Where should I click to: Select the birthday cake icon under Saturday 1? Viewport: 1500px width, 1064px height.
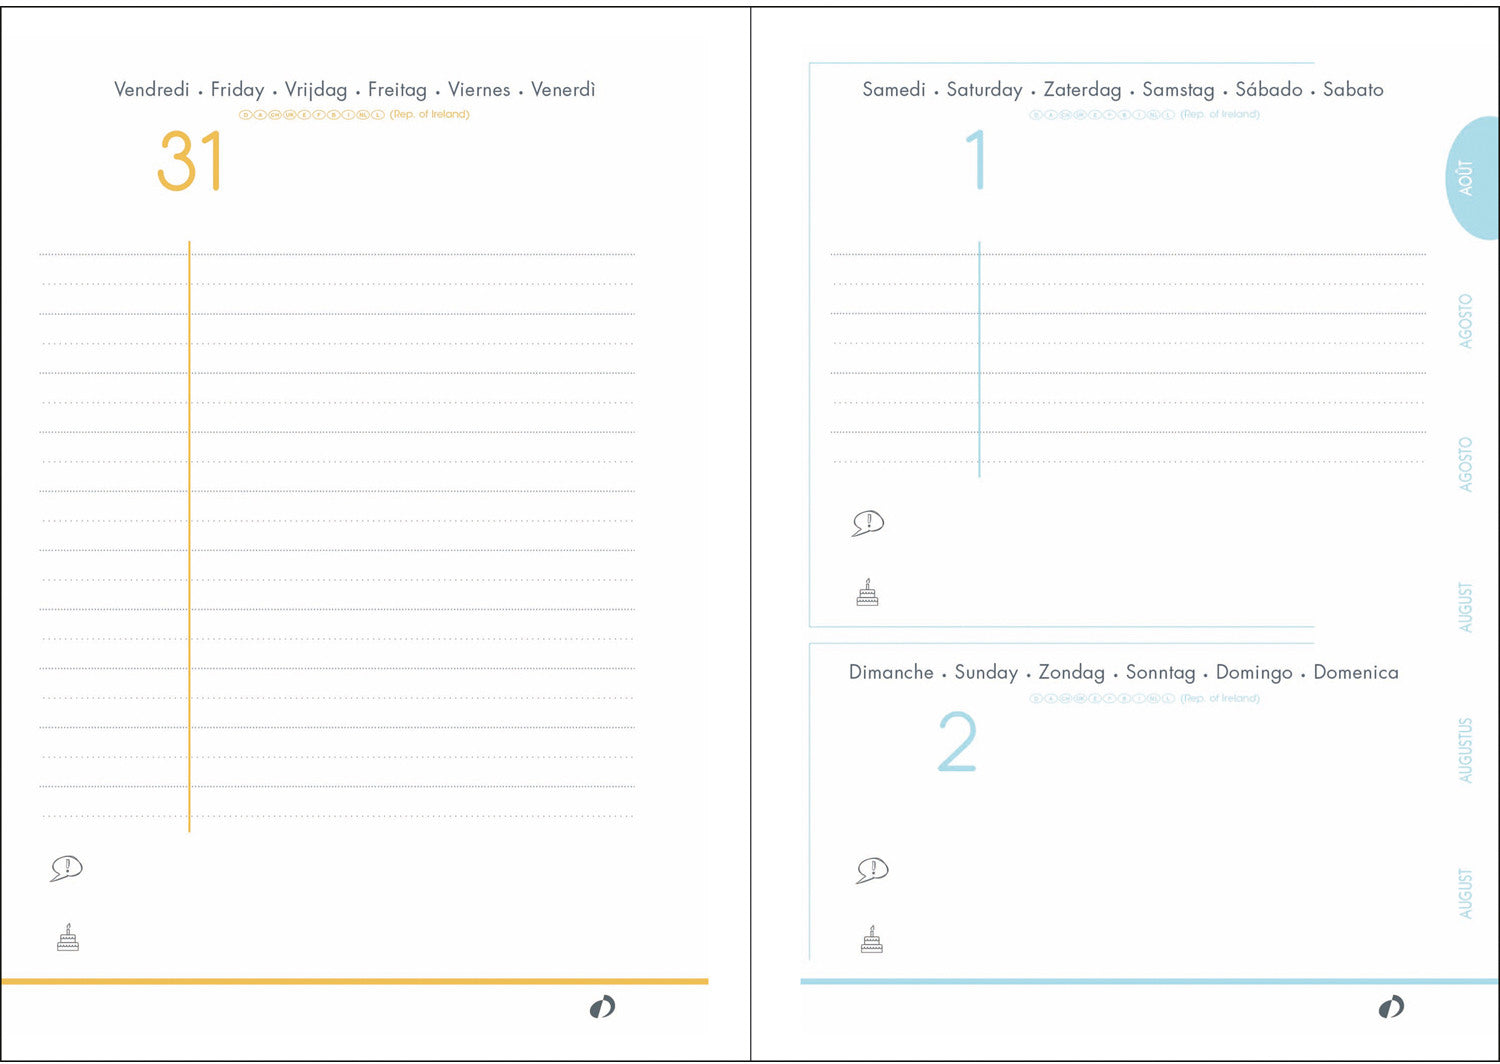tap(867, 593)
